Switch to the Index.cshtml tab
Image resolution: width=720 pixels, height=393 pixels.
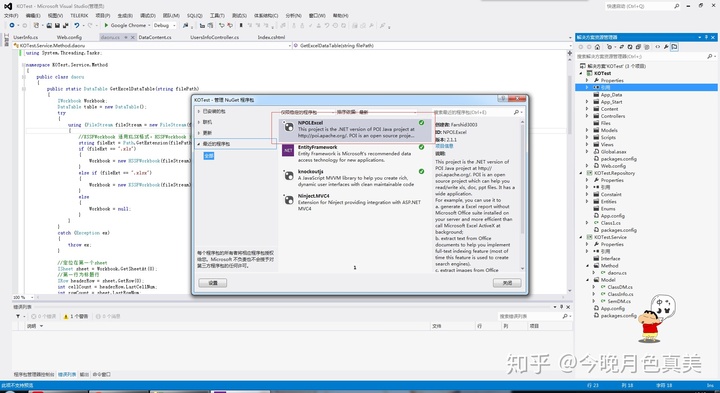tap(271, 37)
